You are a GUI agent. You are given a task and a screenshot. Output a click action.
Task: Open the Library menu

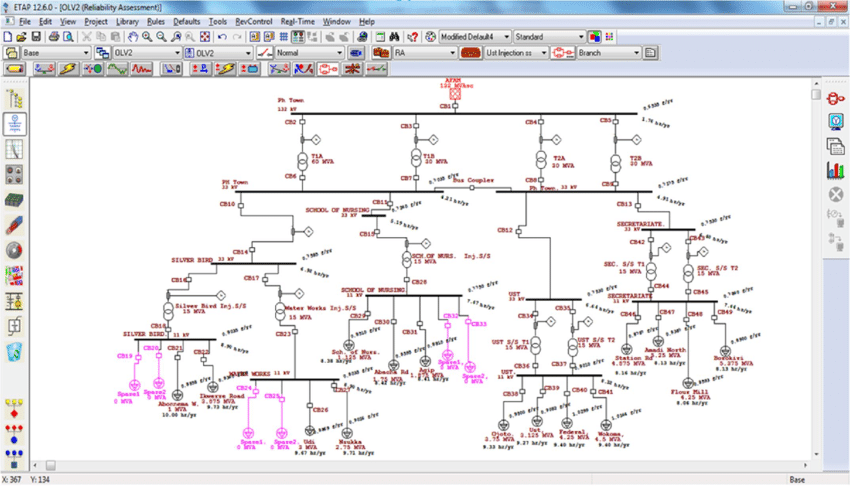click(127, 21)
